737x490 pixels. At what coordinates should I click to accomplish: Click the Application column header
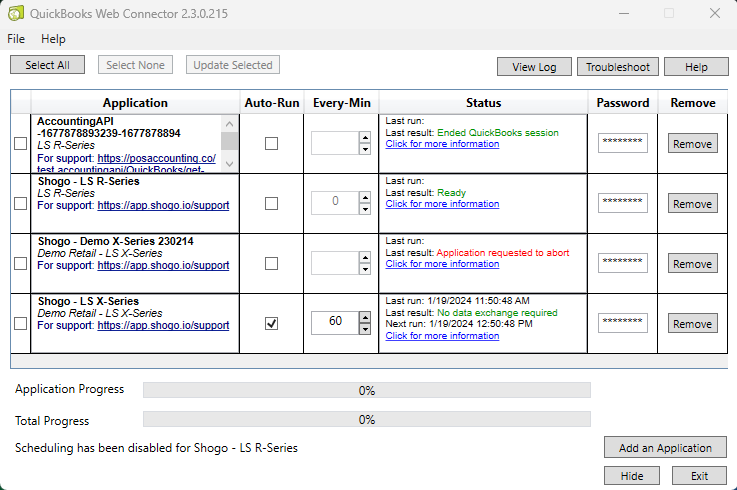click(x=135, y=103)
